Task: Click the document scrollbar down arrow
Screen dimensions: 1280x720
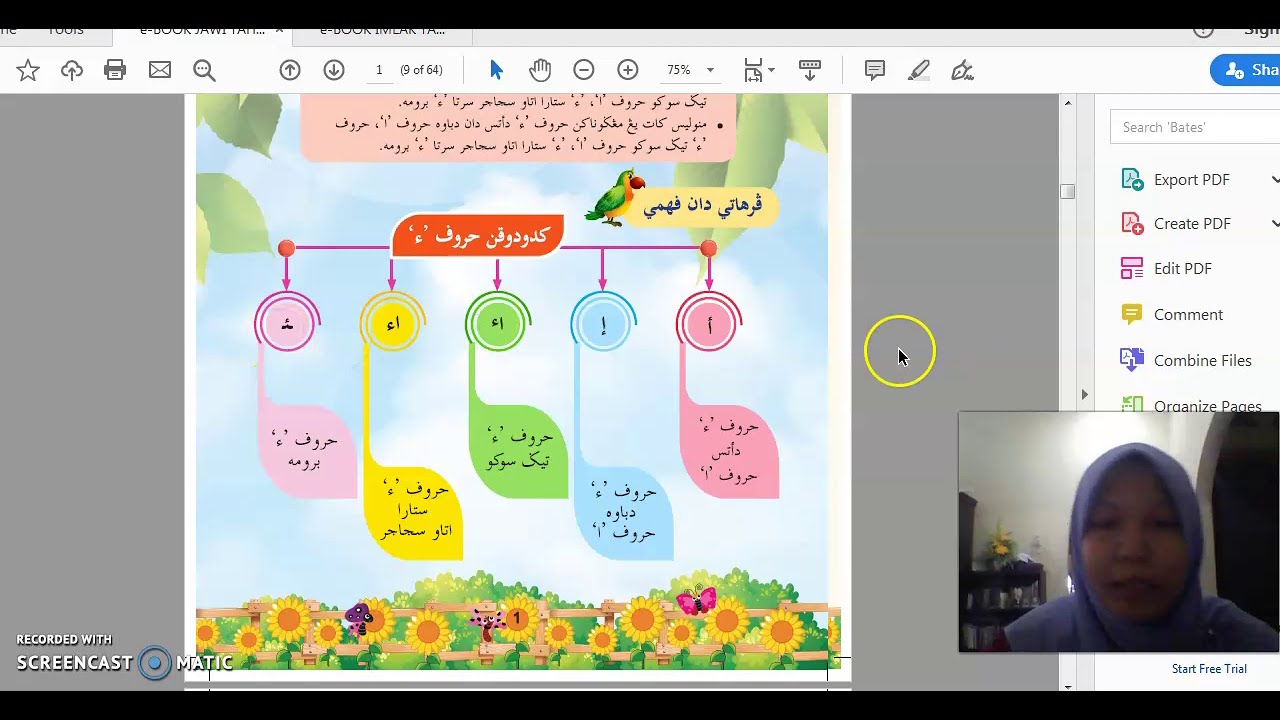Action: point(1068,686)
